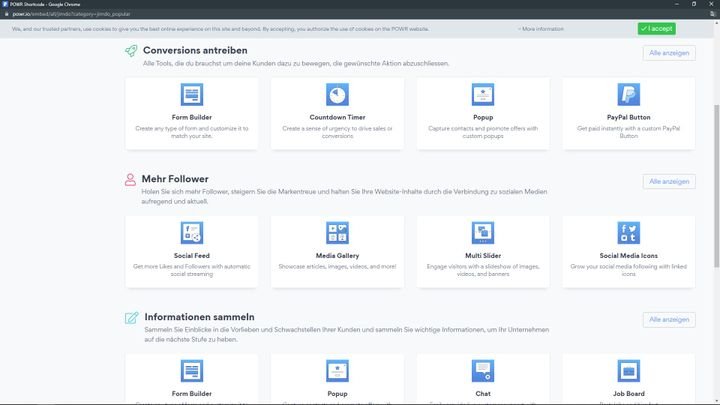Click the Social Feed title text
The height and width of the screenshot is (405, 720).
coord(191,256)
